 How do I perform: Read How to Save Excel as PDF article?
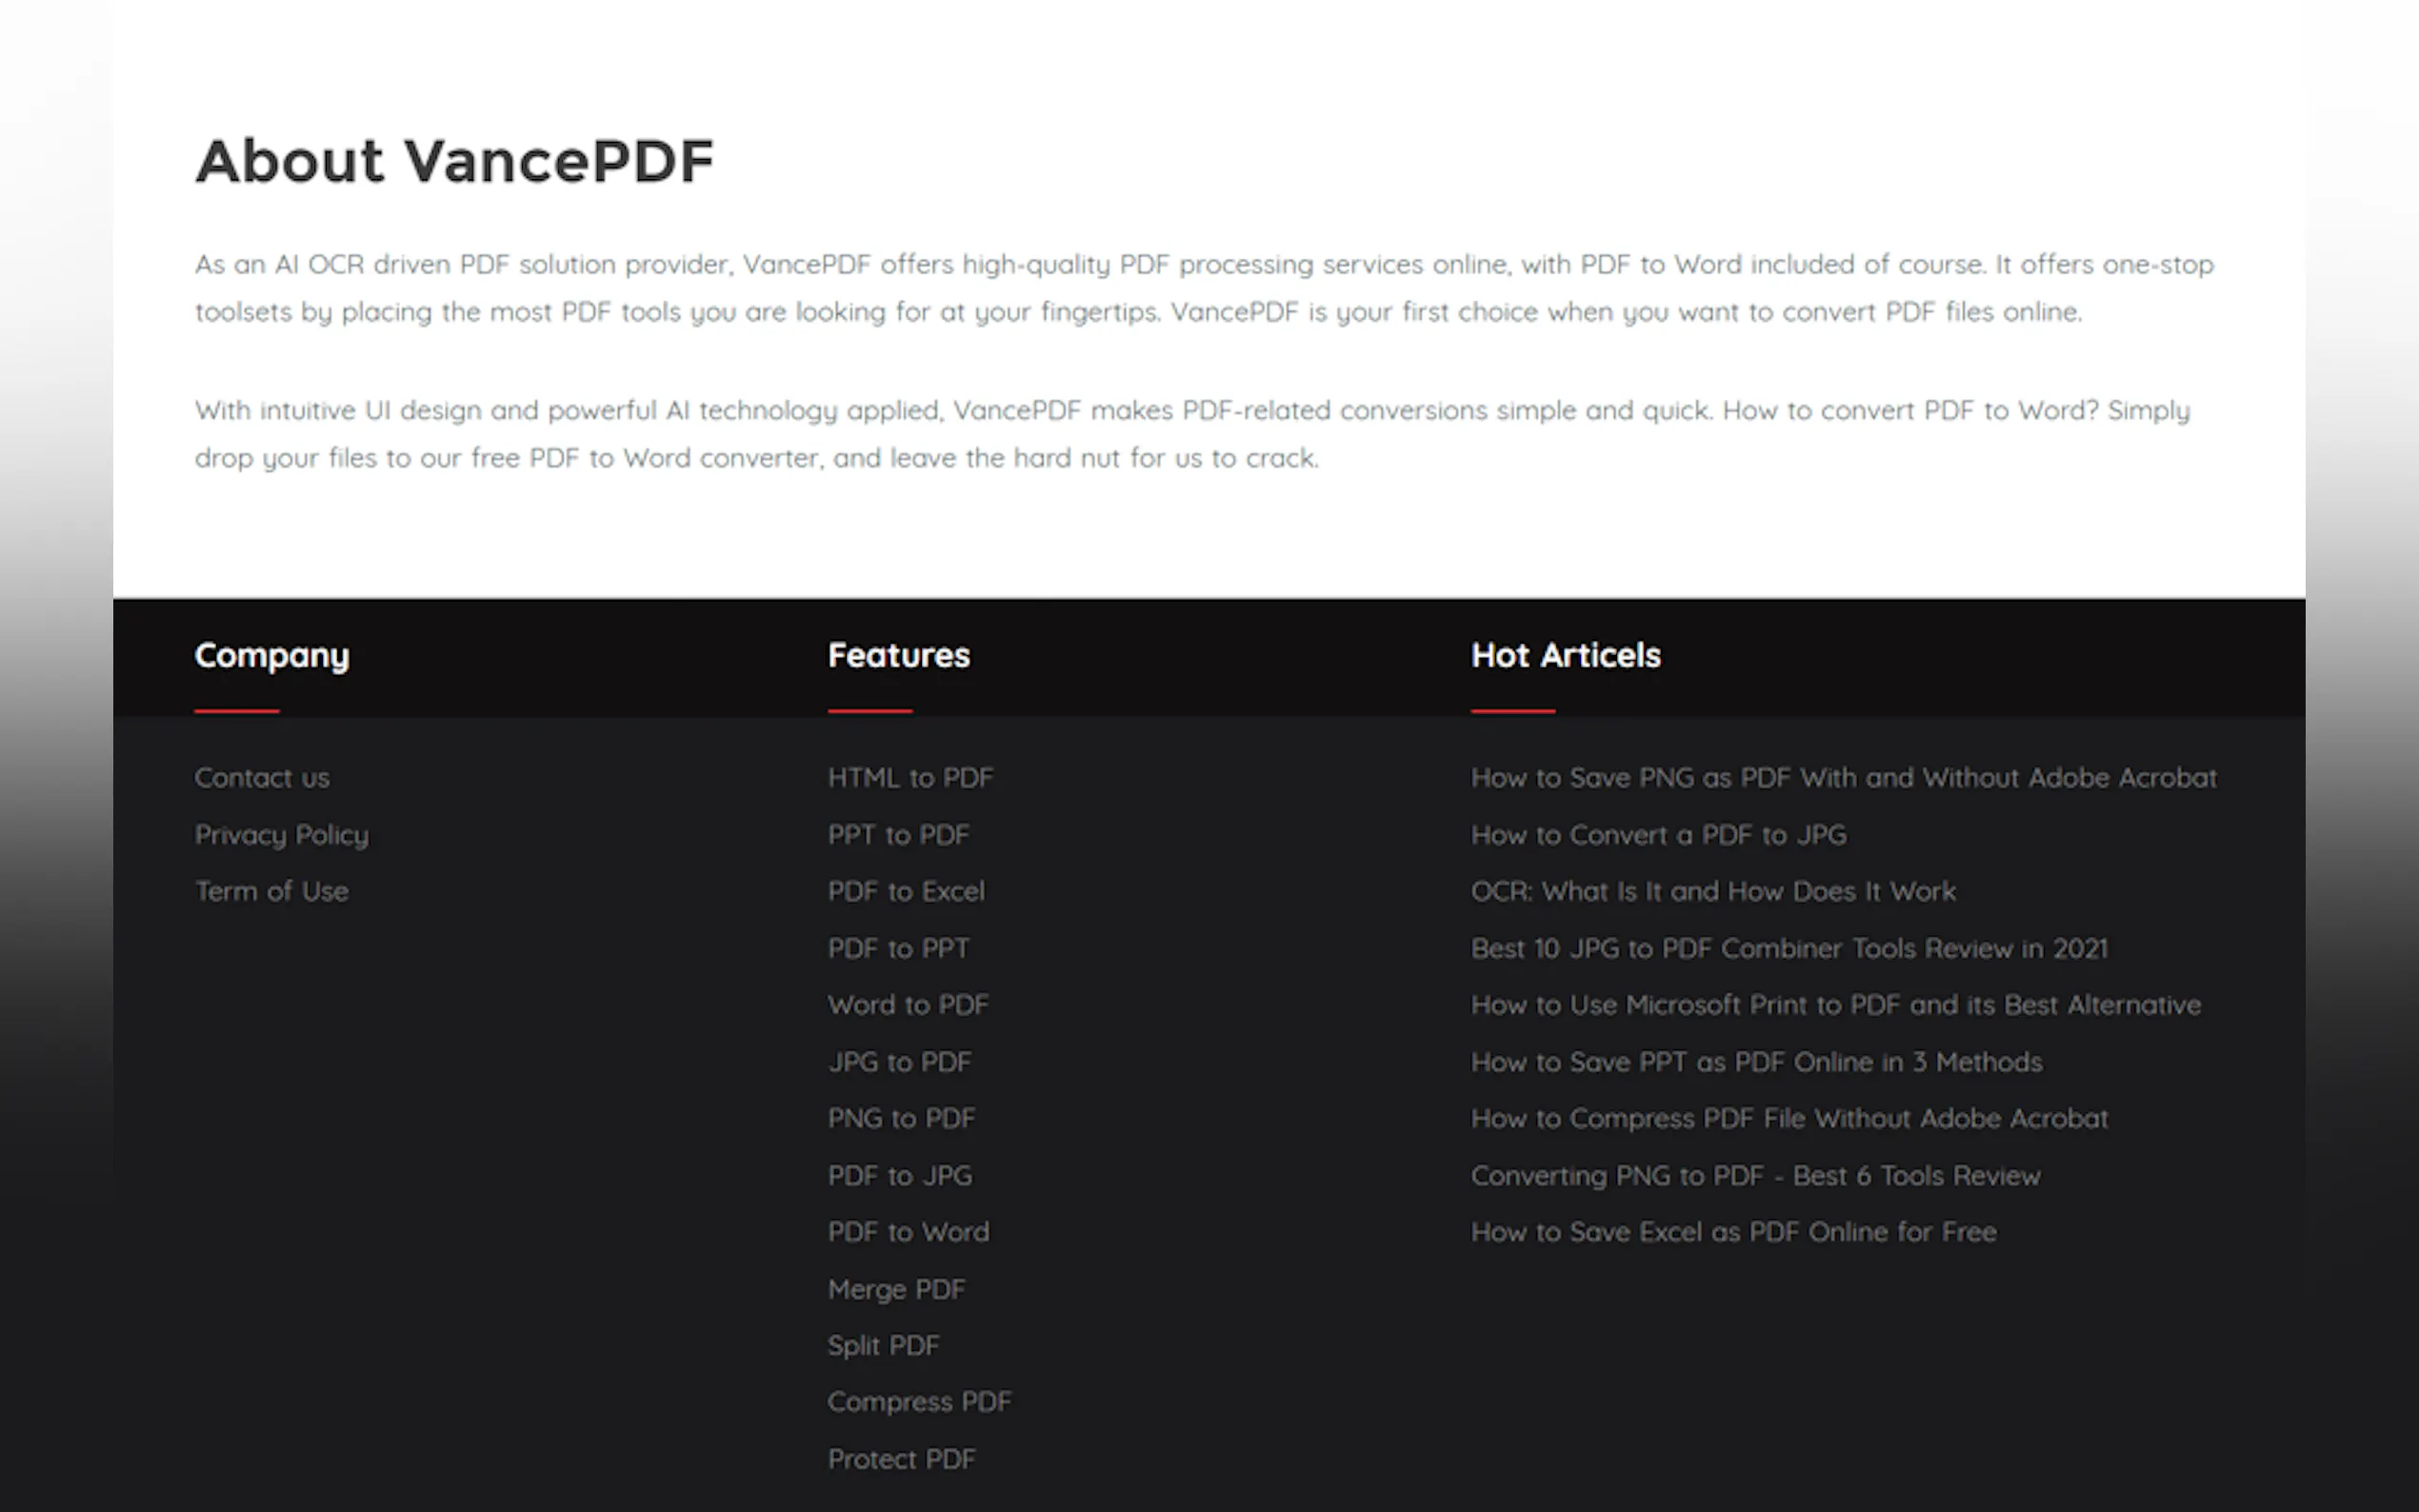tap(1733, 1232)
